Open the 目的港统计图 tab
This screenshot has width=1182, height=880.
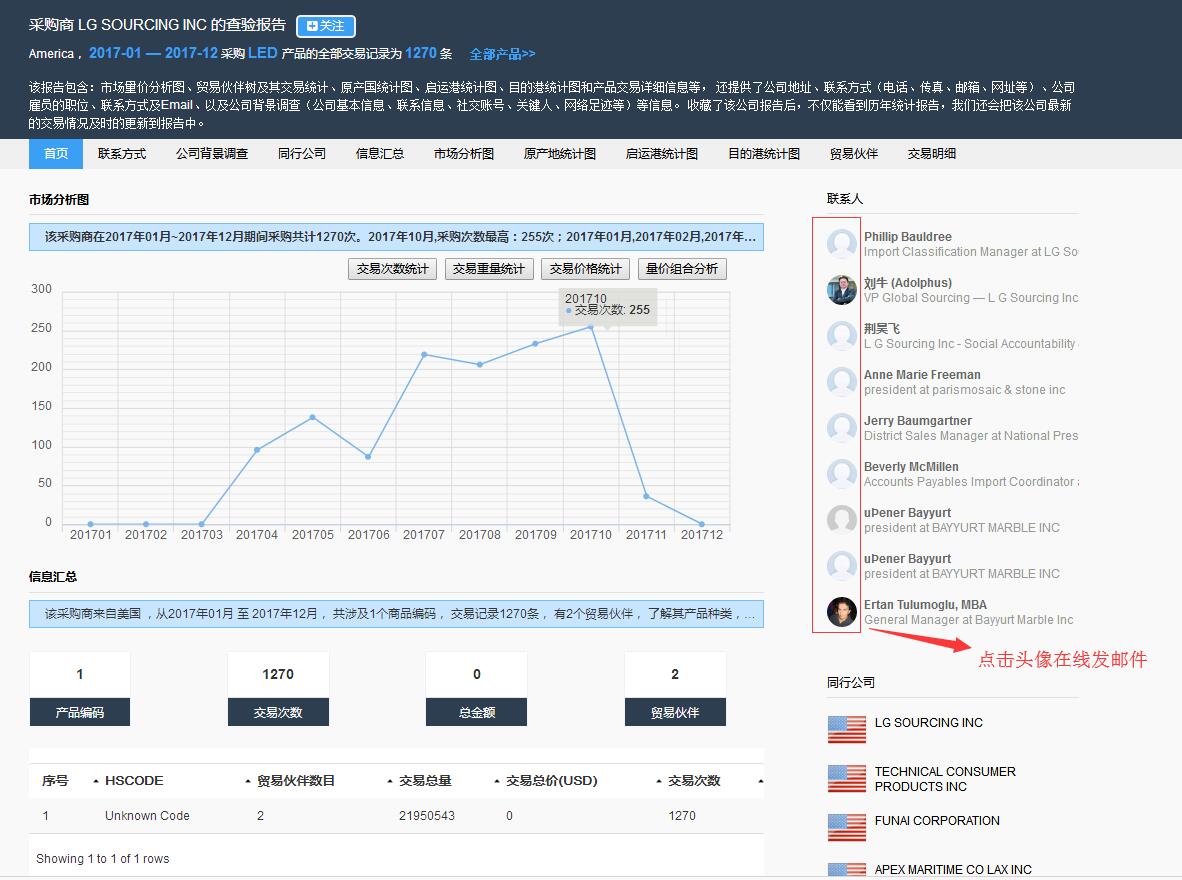pos(764,154)
